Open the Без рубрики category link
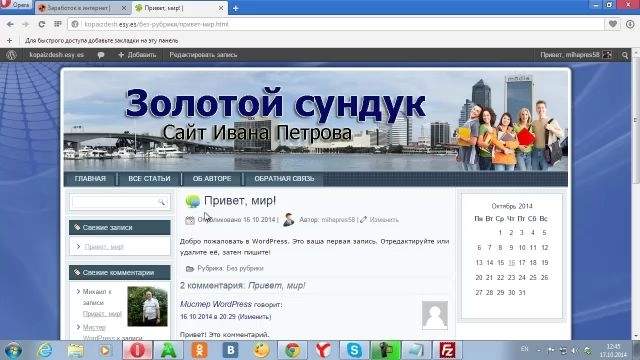This screenshot has height=360, width=640. tap(245, 268)
